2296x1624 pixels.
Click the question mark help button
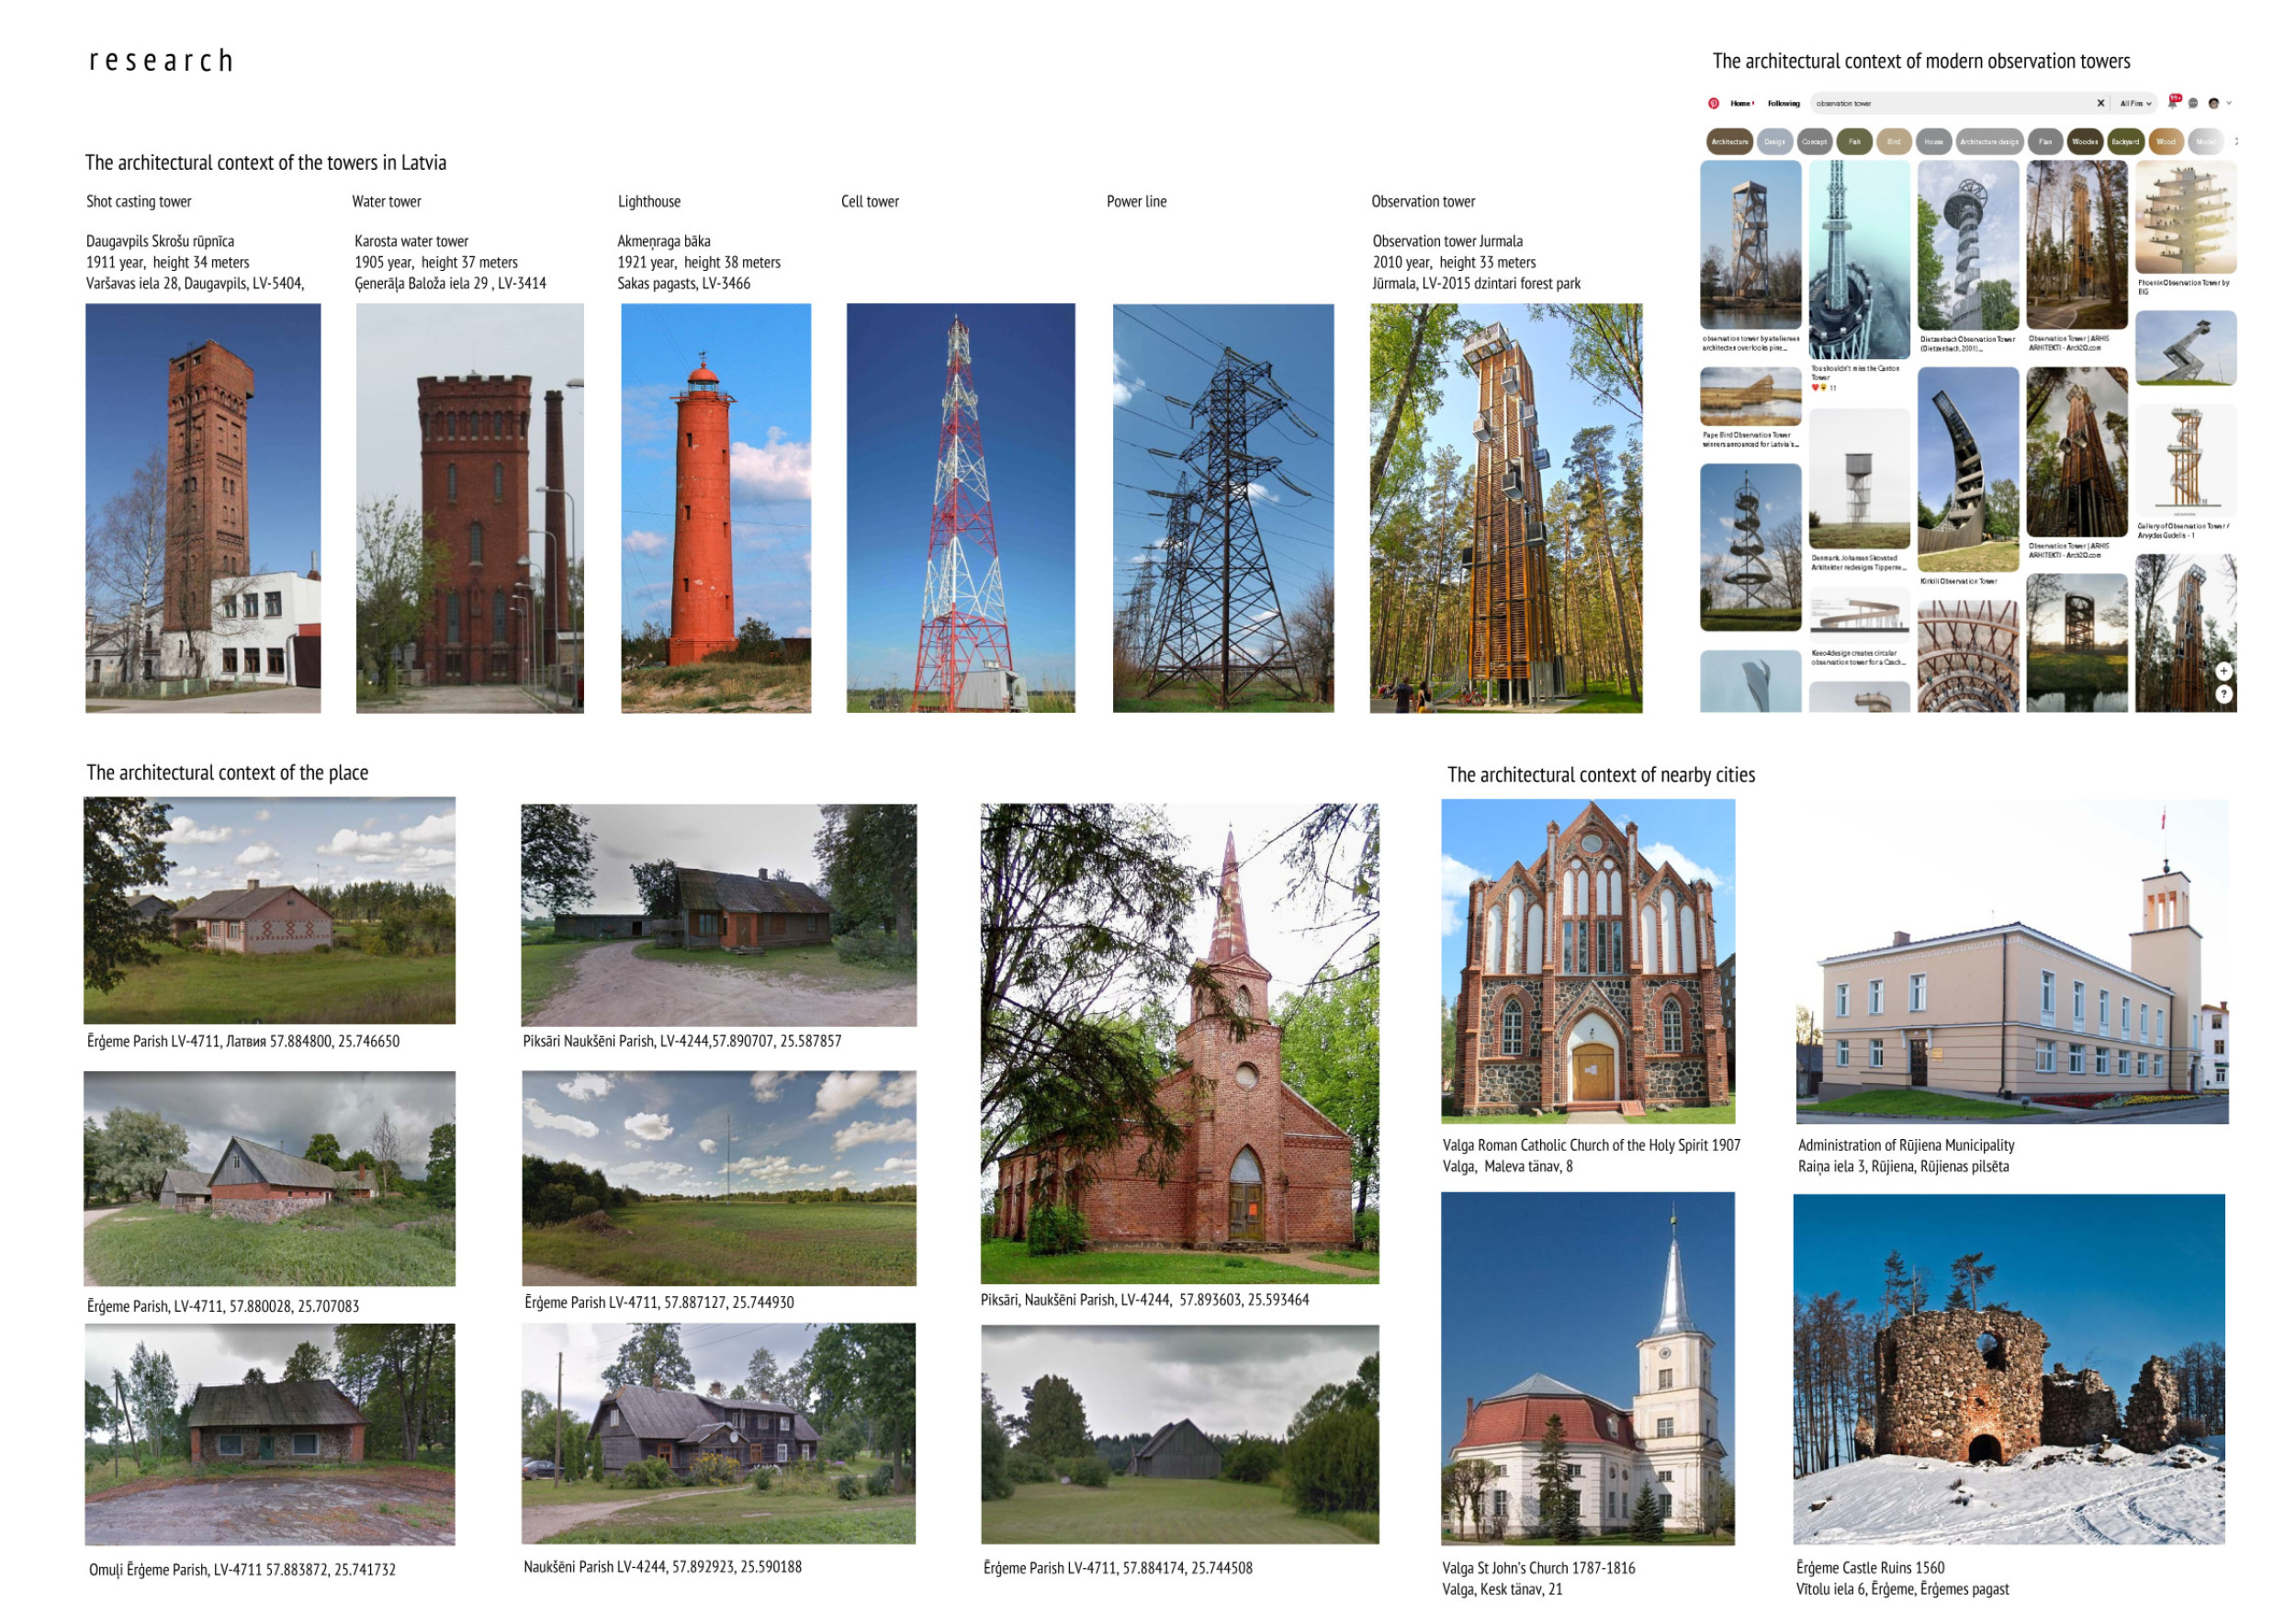pyautogui.click(x=2223, y=694)
